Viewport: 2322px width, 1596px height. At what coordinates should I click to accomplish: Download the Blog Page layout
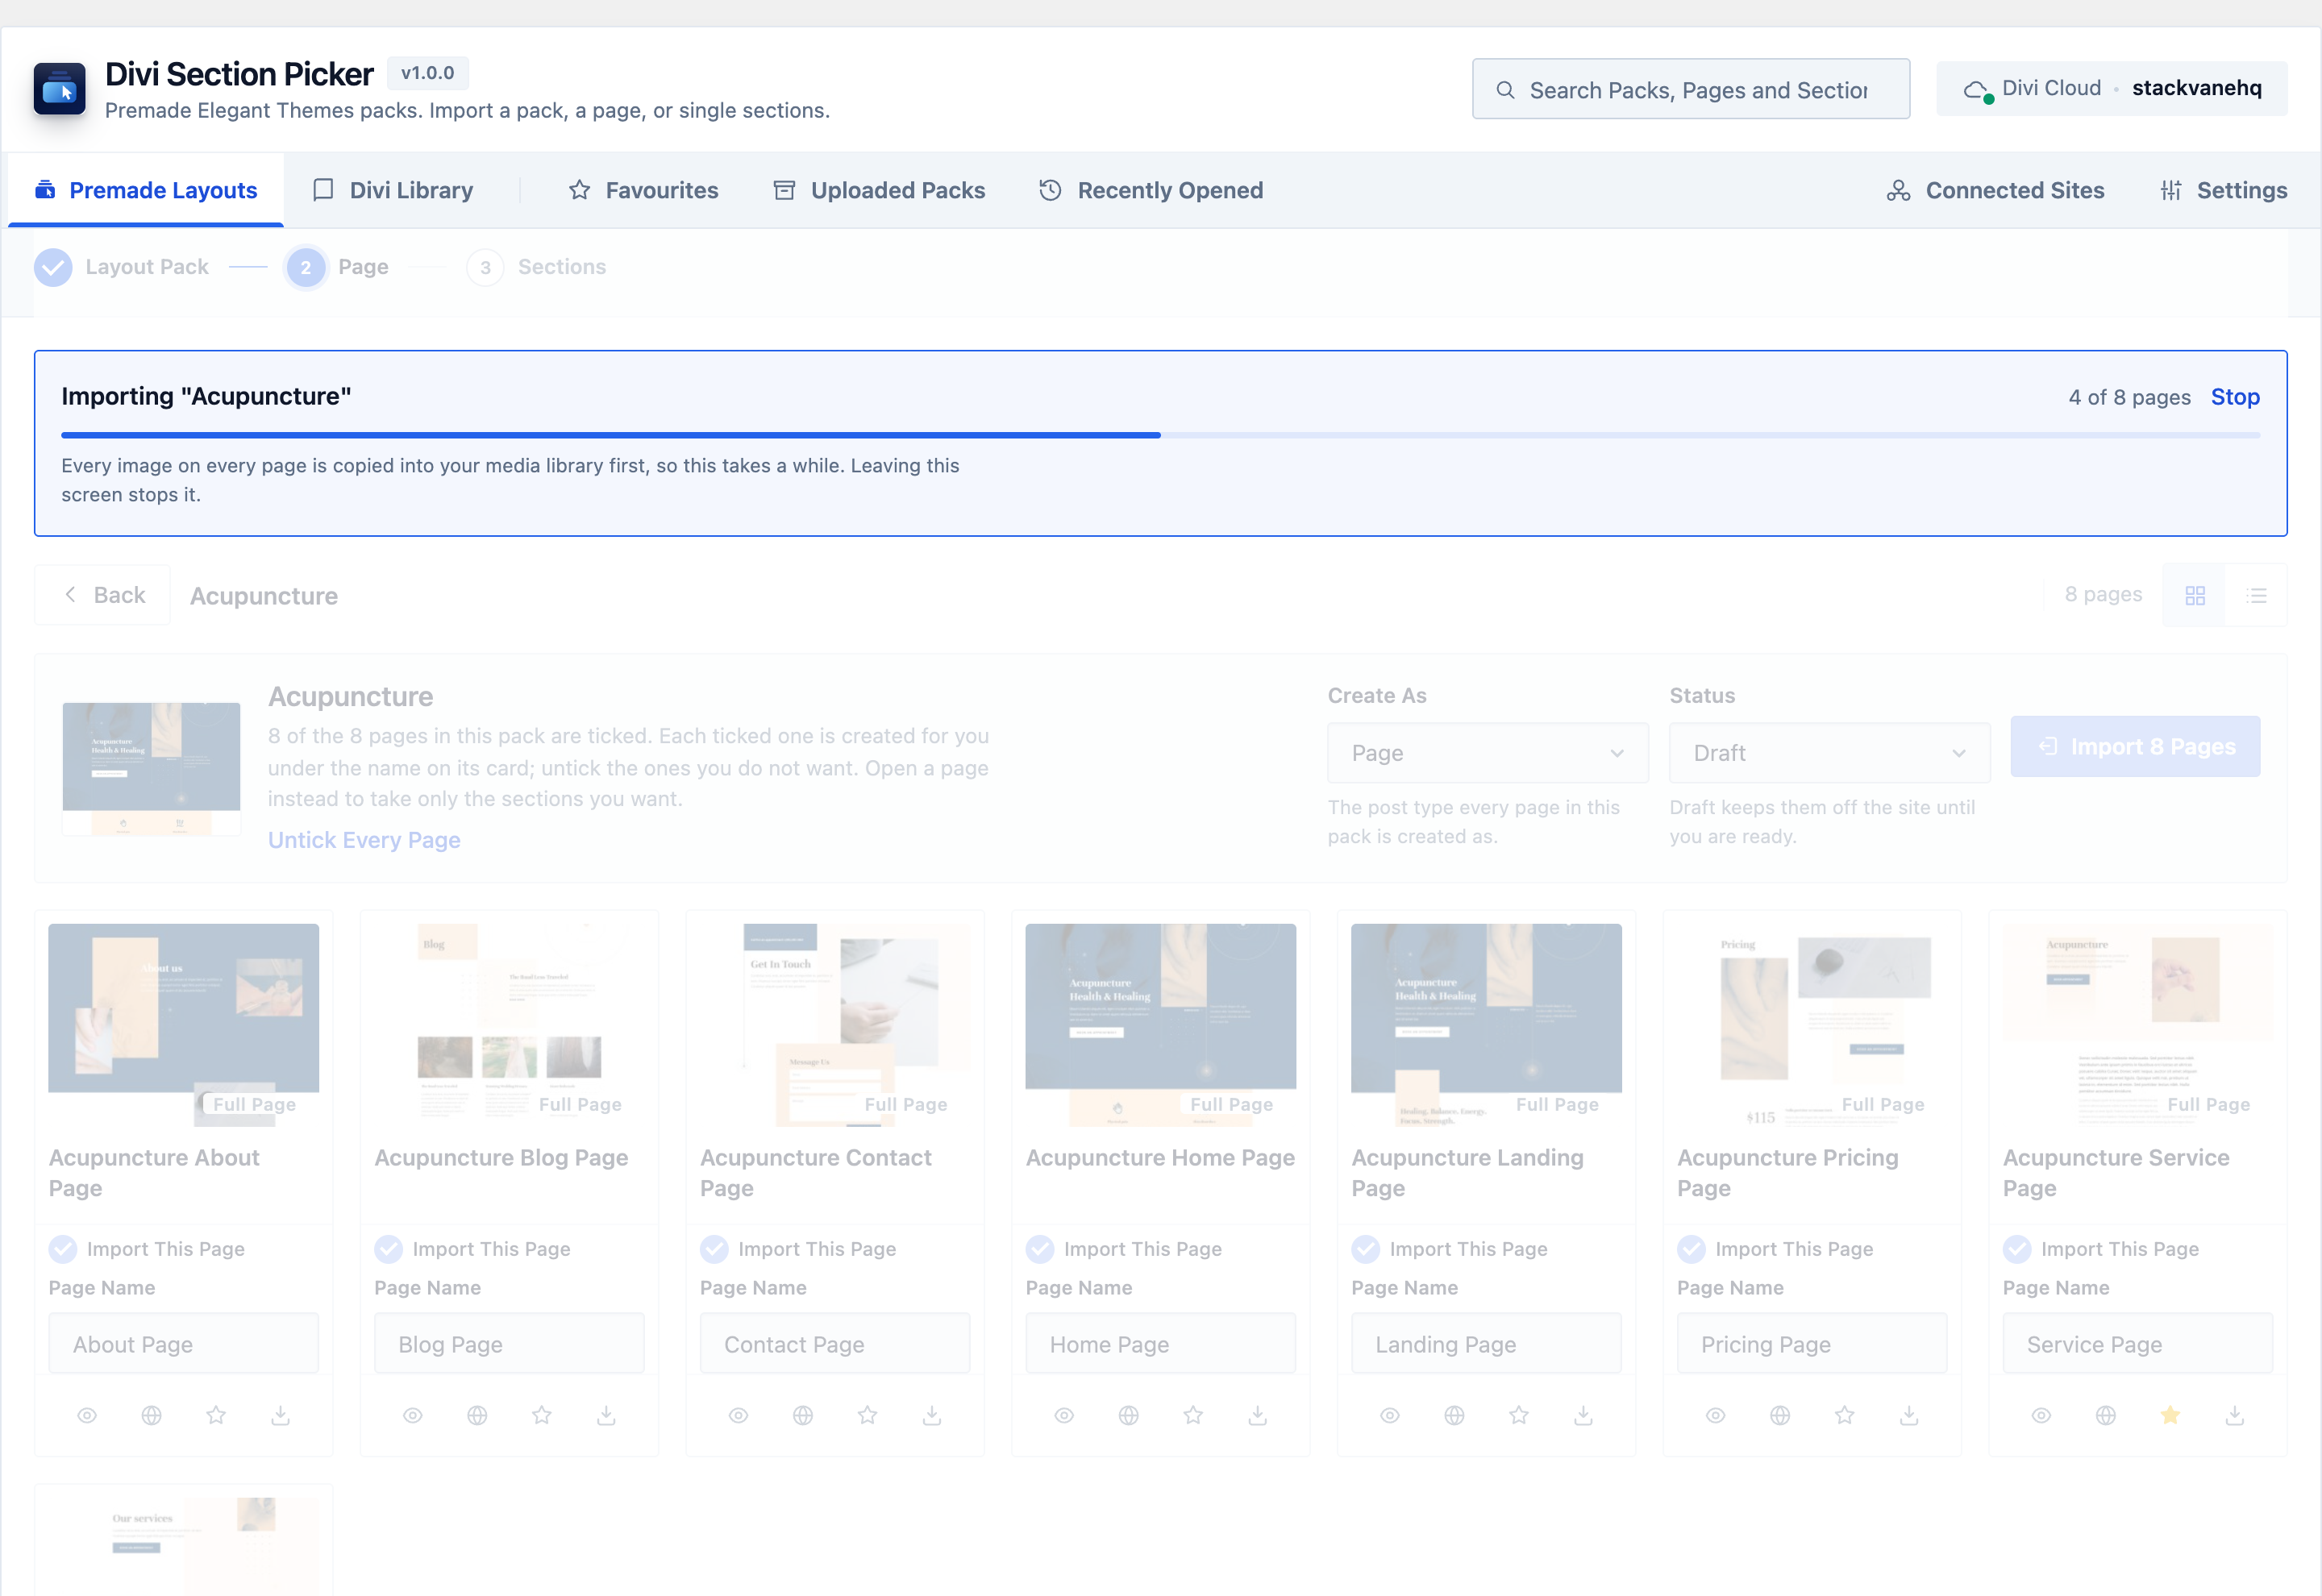[x=606, y=1415]
